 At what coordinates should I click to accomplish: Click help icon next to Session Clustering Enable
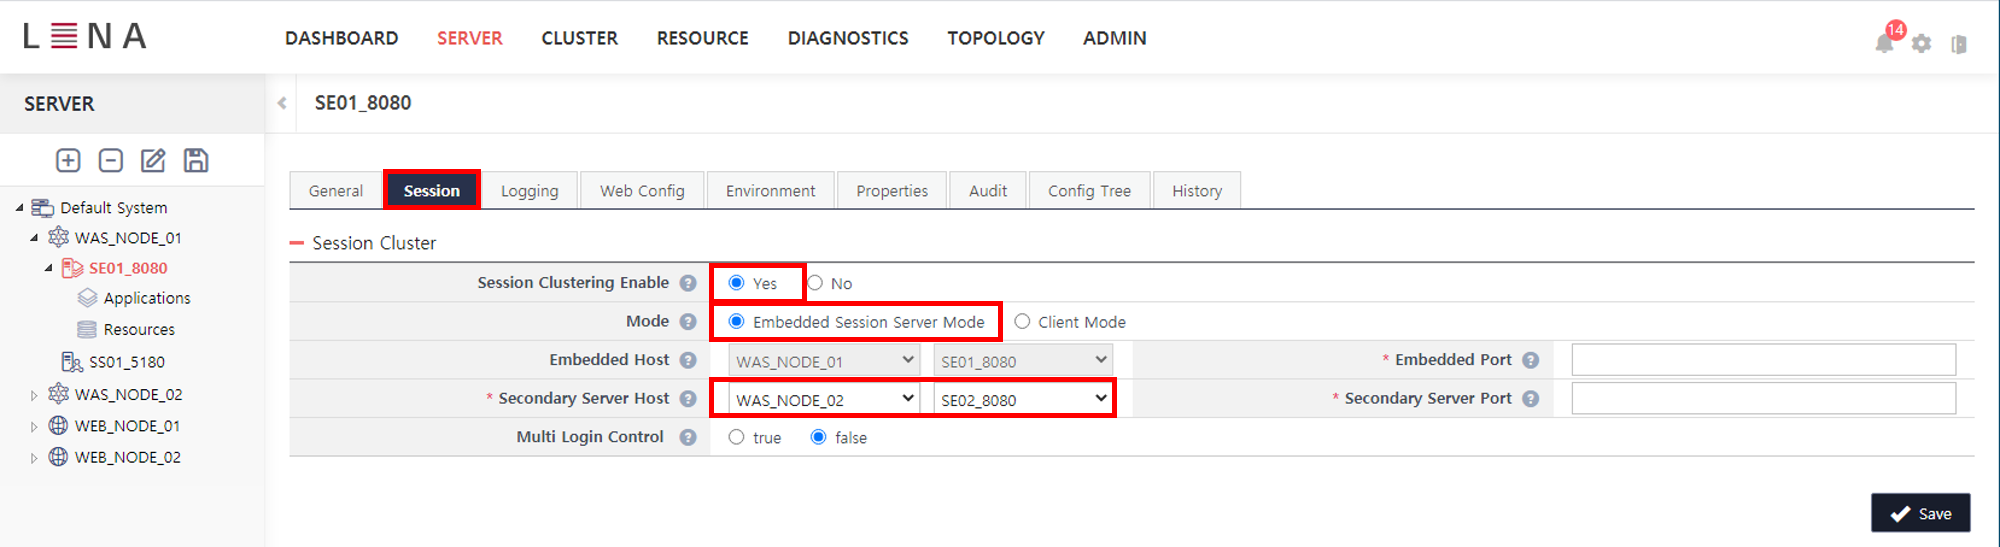pyautogui.click(x=688, y=283)
